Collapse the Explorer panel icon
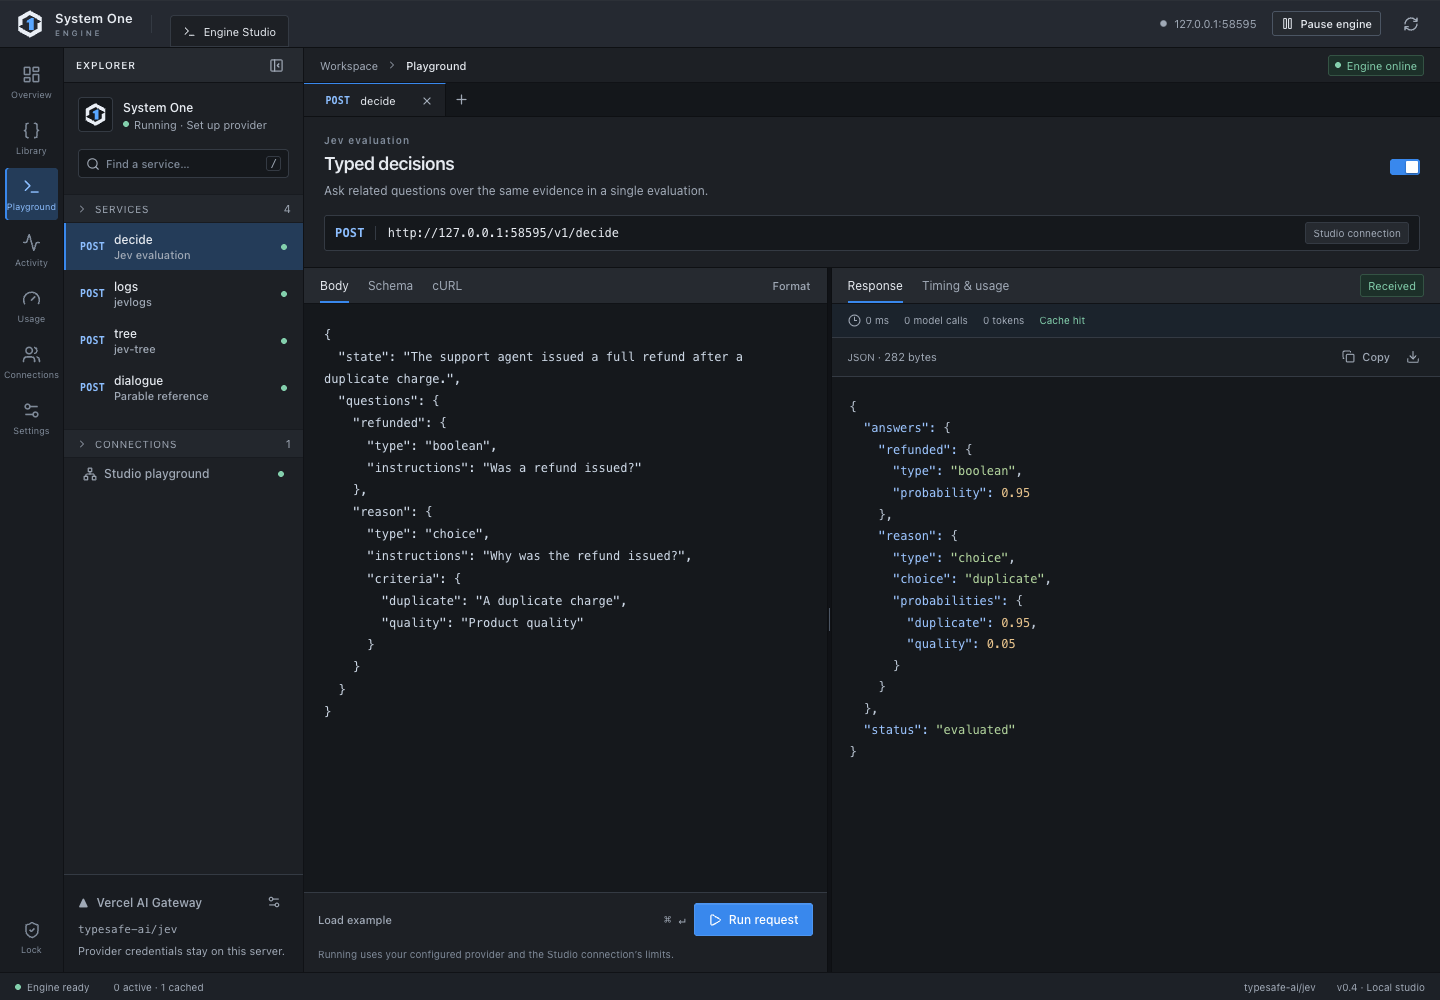This screenshot has height=1000, width=1440. [x=277, y=66]
